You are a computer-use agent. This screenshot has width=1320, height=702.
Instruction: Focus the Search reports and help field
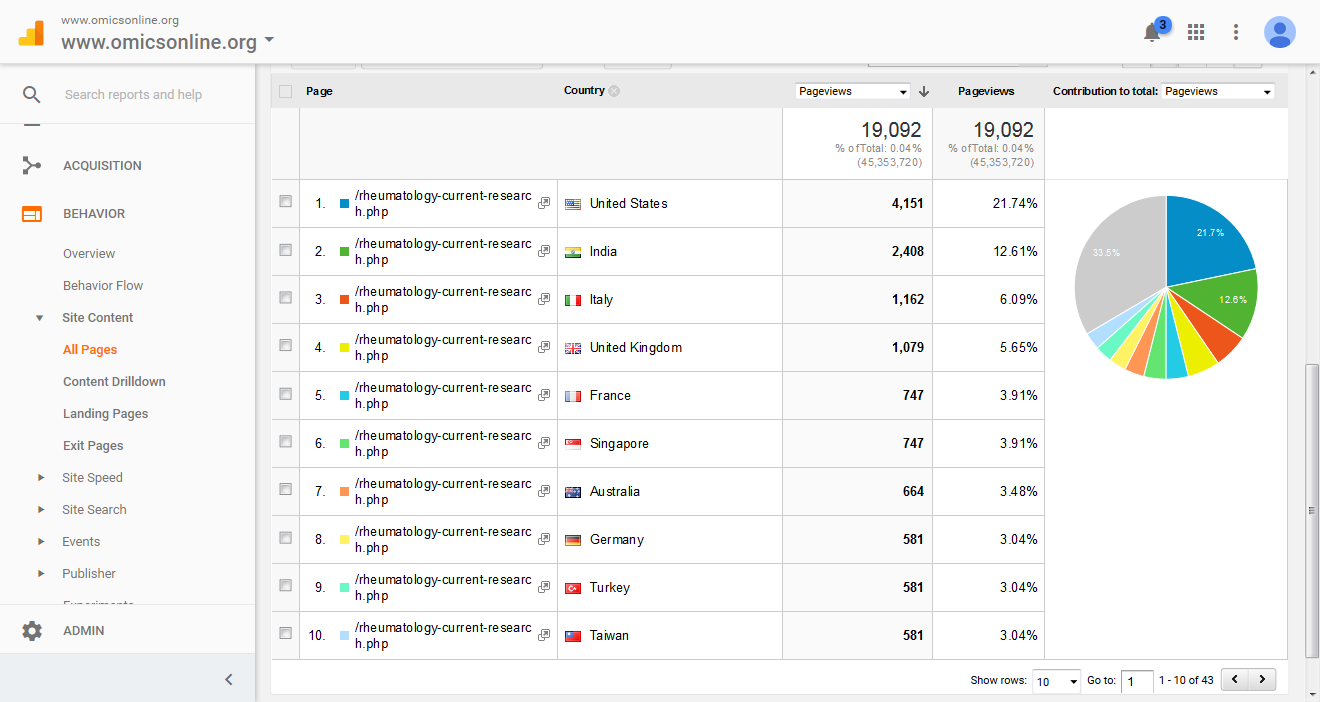[133, 95]
